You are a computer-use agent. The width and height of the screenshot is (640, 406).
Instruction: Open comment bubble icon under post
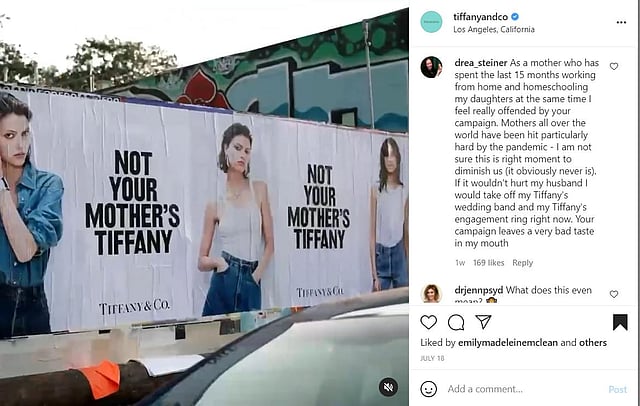[456, 322]
